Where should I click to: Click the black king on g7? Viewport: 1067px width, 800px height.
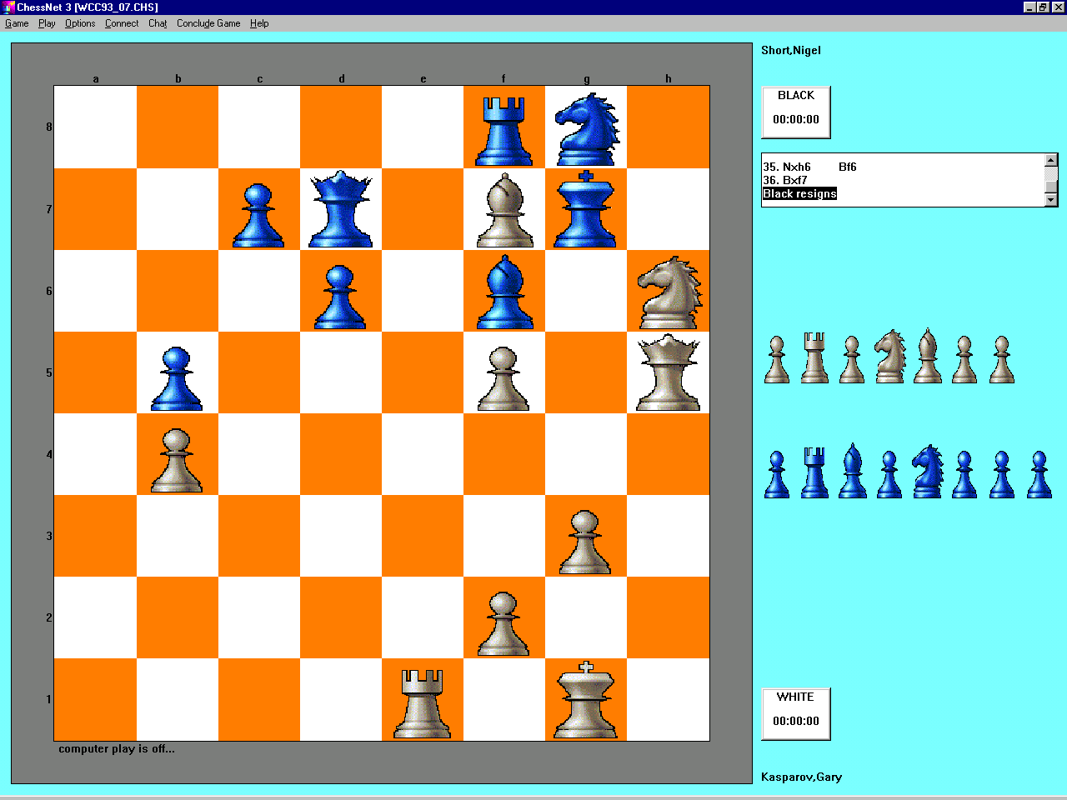tap(585, 210)
